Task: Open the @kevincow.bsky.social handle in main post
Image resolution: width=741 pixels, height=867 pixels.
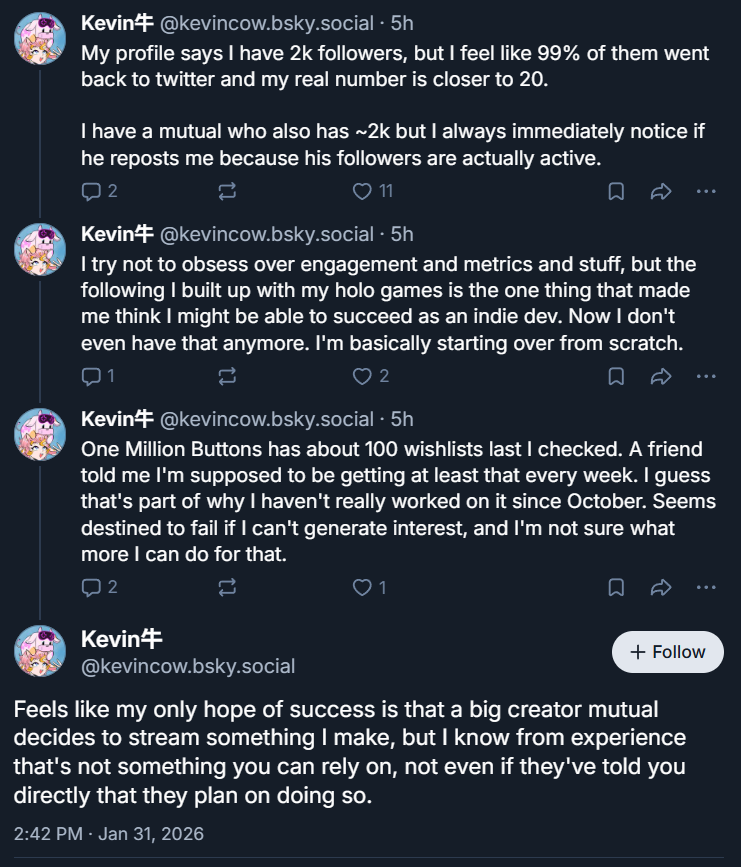Action: [x=188, y=666]
